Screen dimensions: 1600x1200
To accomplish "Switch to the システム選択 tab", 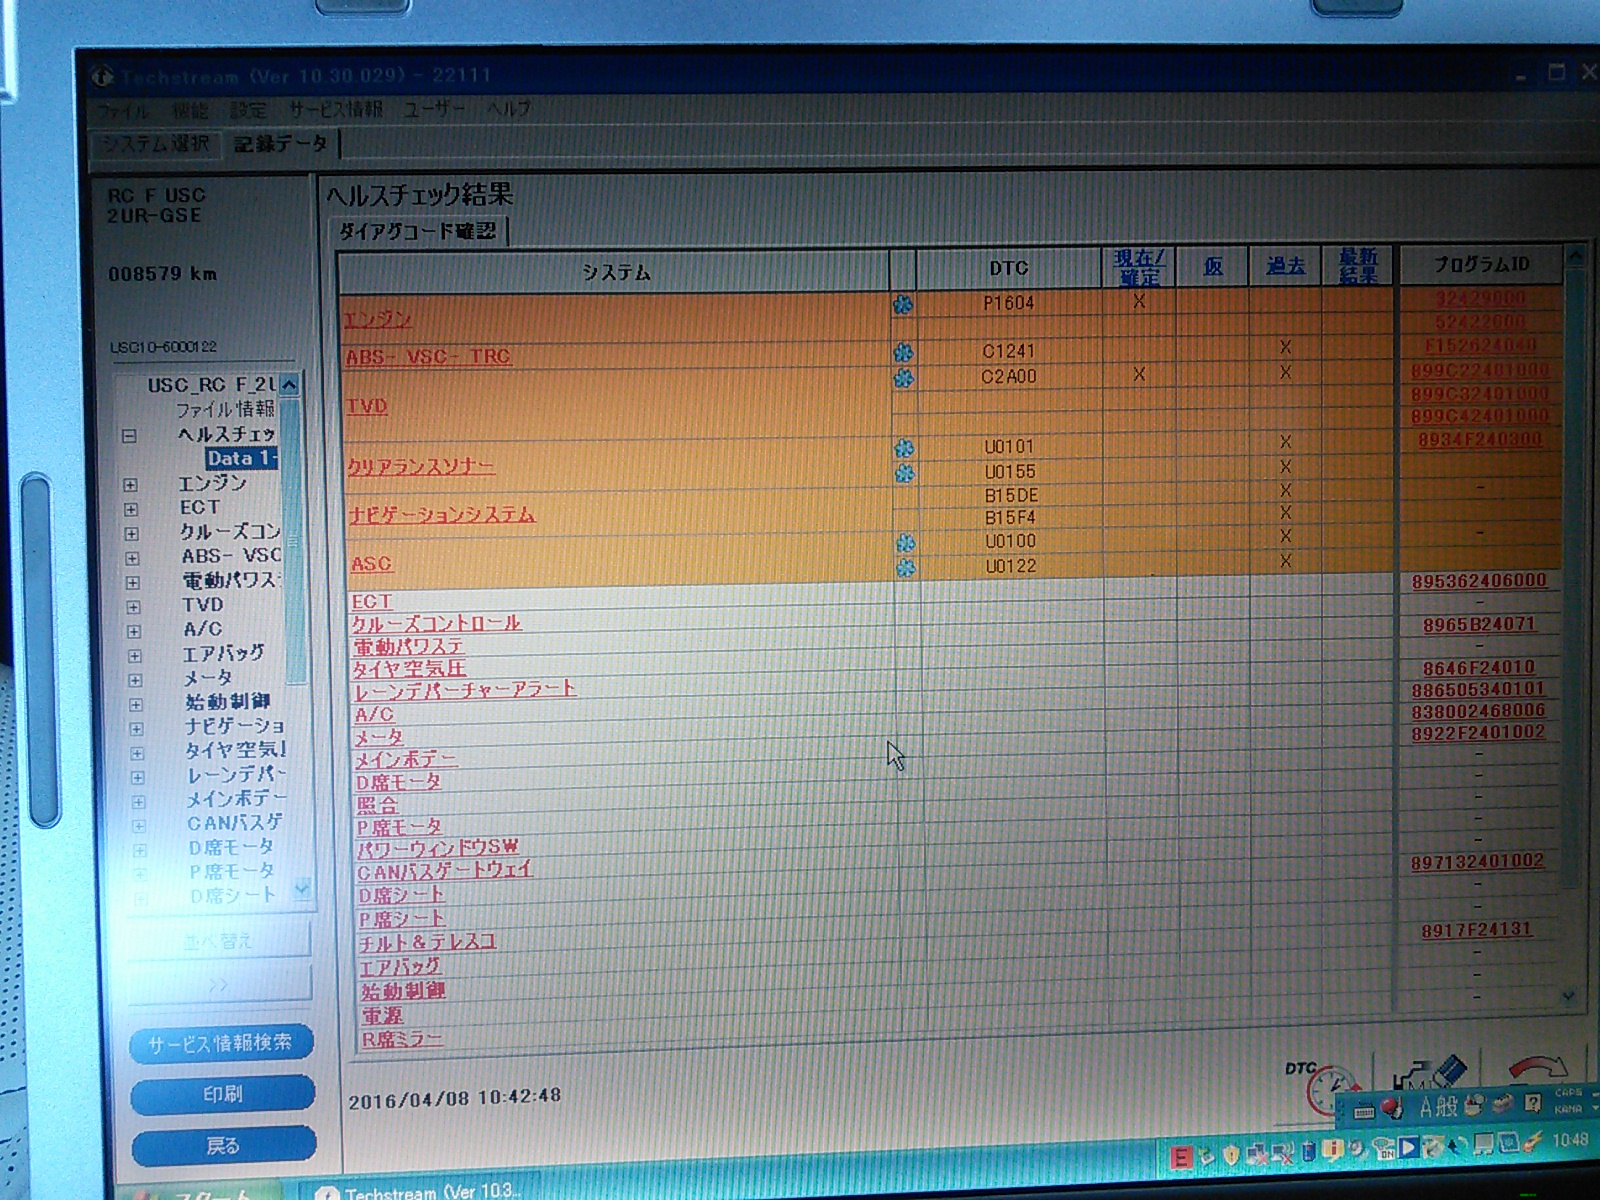I will (157, 145).
